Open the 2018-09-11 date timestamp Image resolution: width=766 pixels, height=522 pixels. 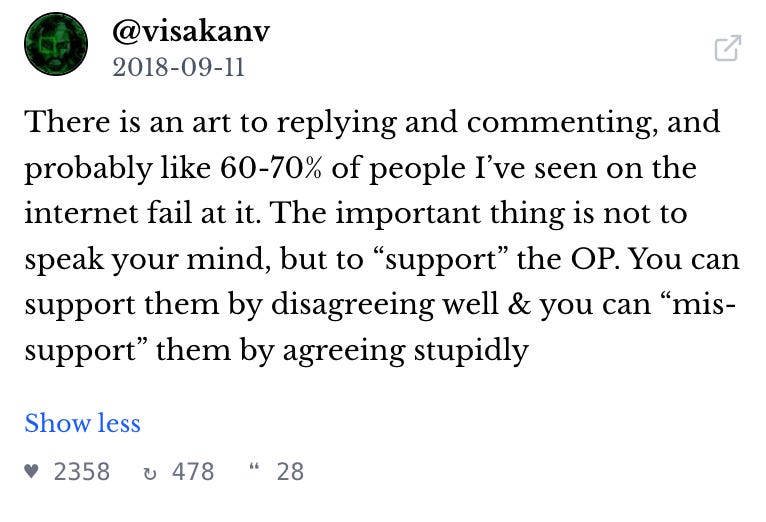pos(178,68)
